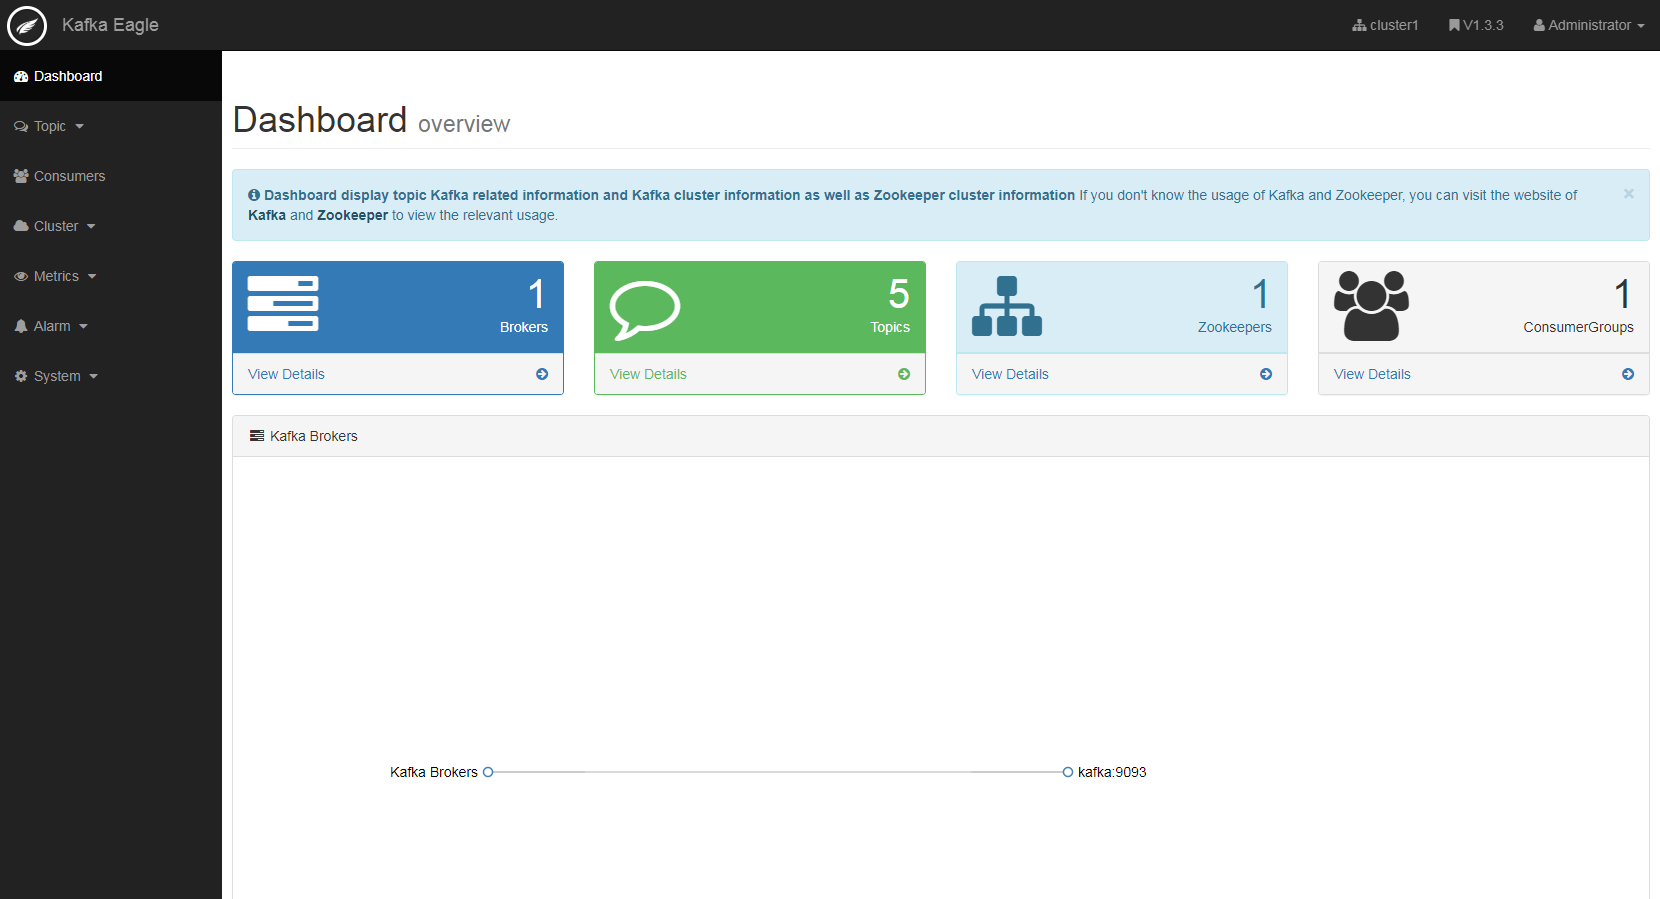Open the Dashboard sidebar item

(111, 76)
